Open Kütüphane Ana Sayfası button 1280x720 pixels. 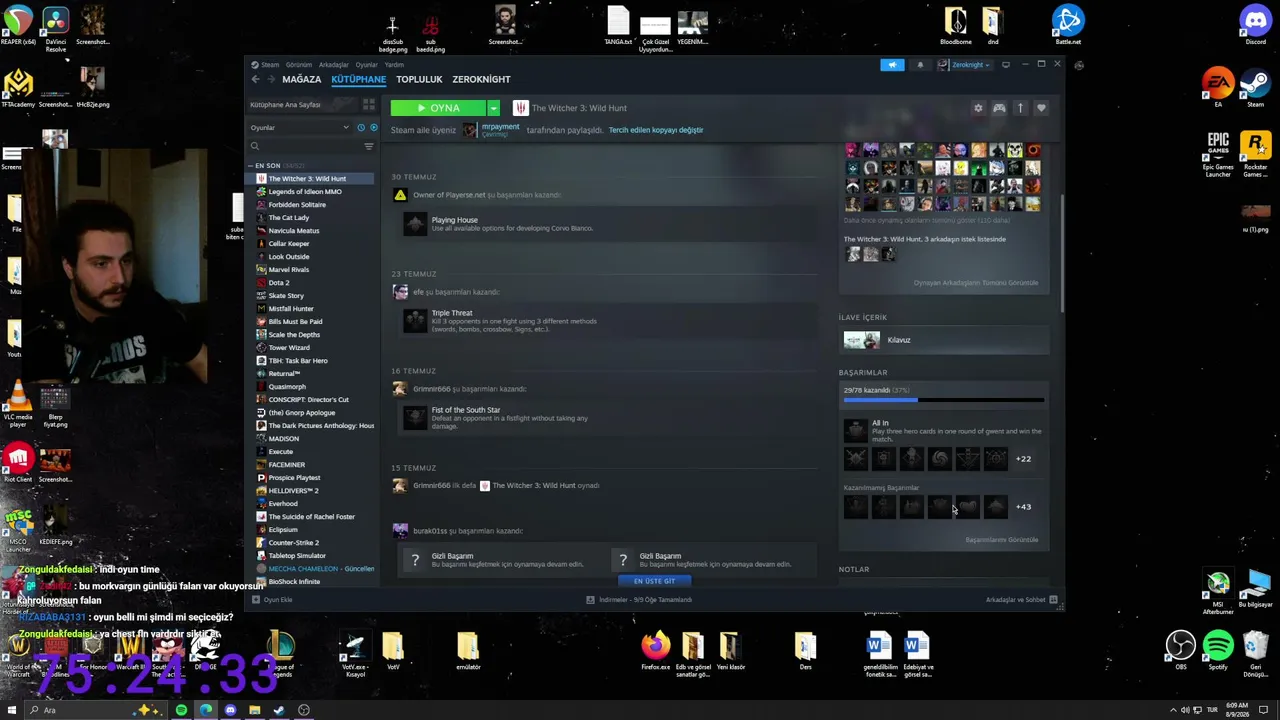point(303,105)
